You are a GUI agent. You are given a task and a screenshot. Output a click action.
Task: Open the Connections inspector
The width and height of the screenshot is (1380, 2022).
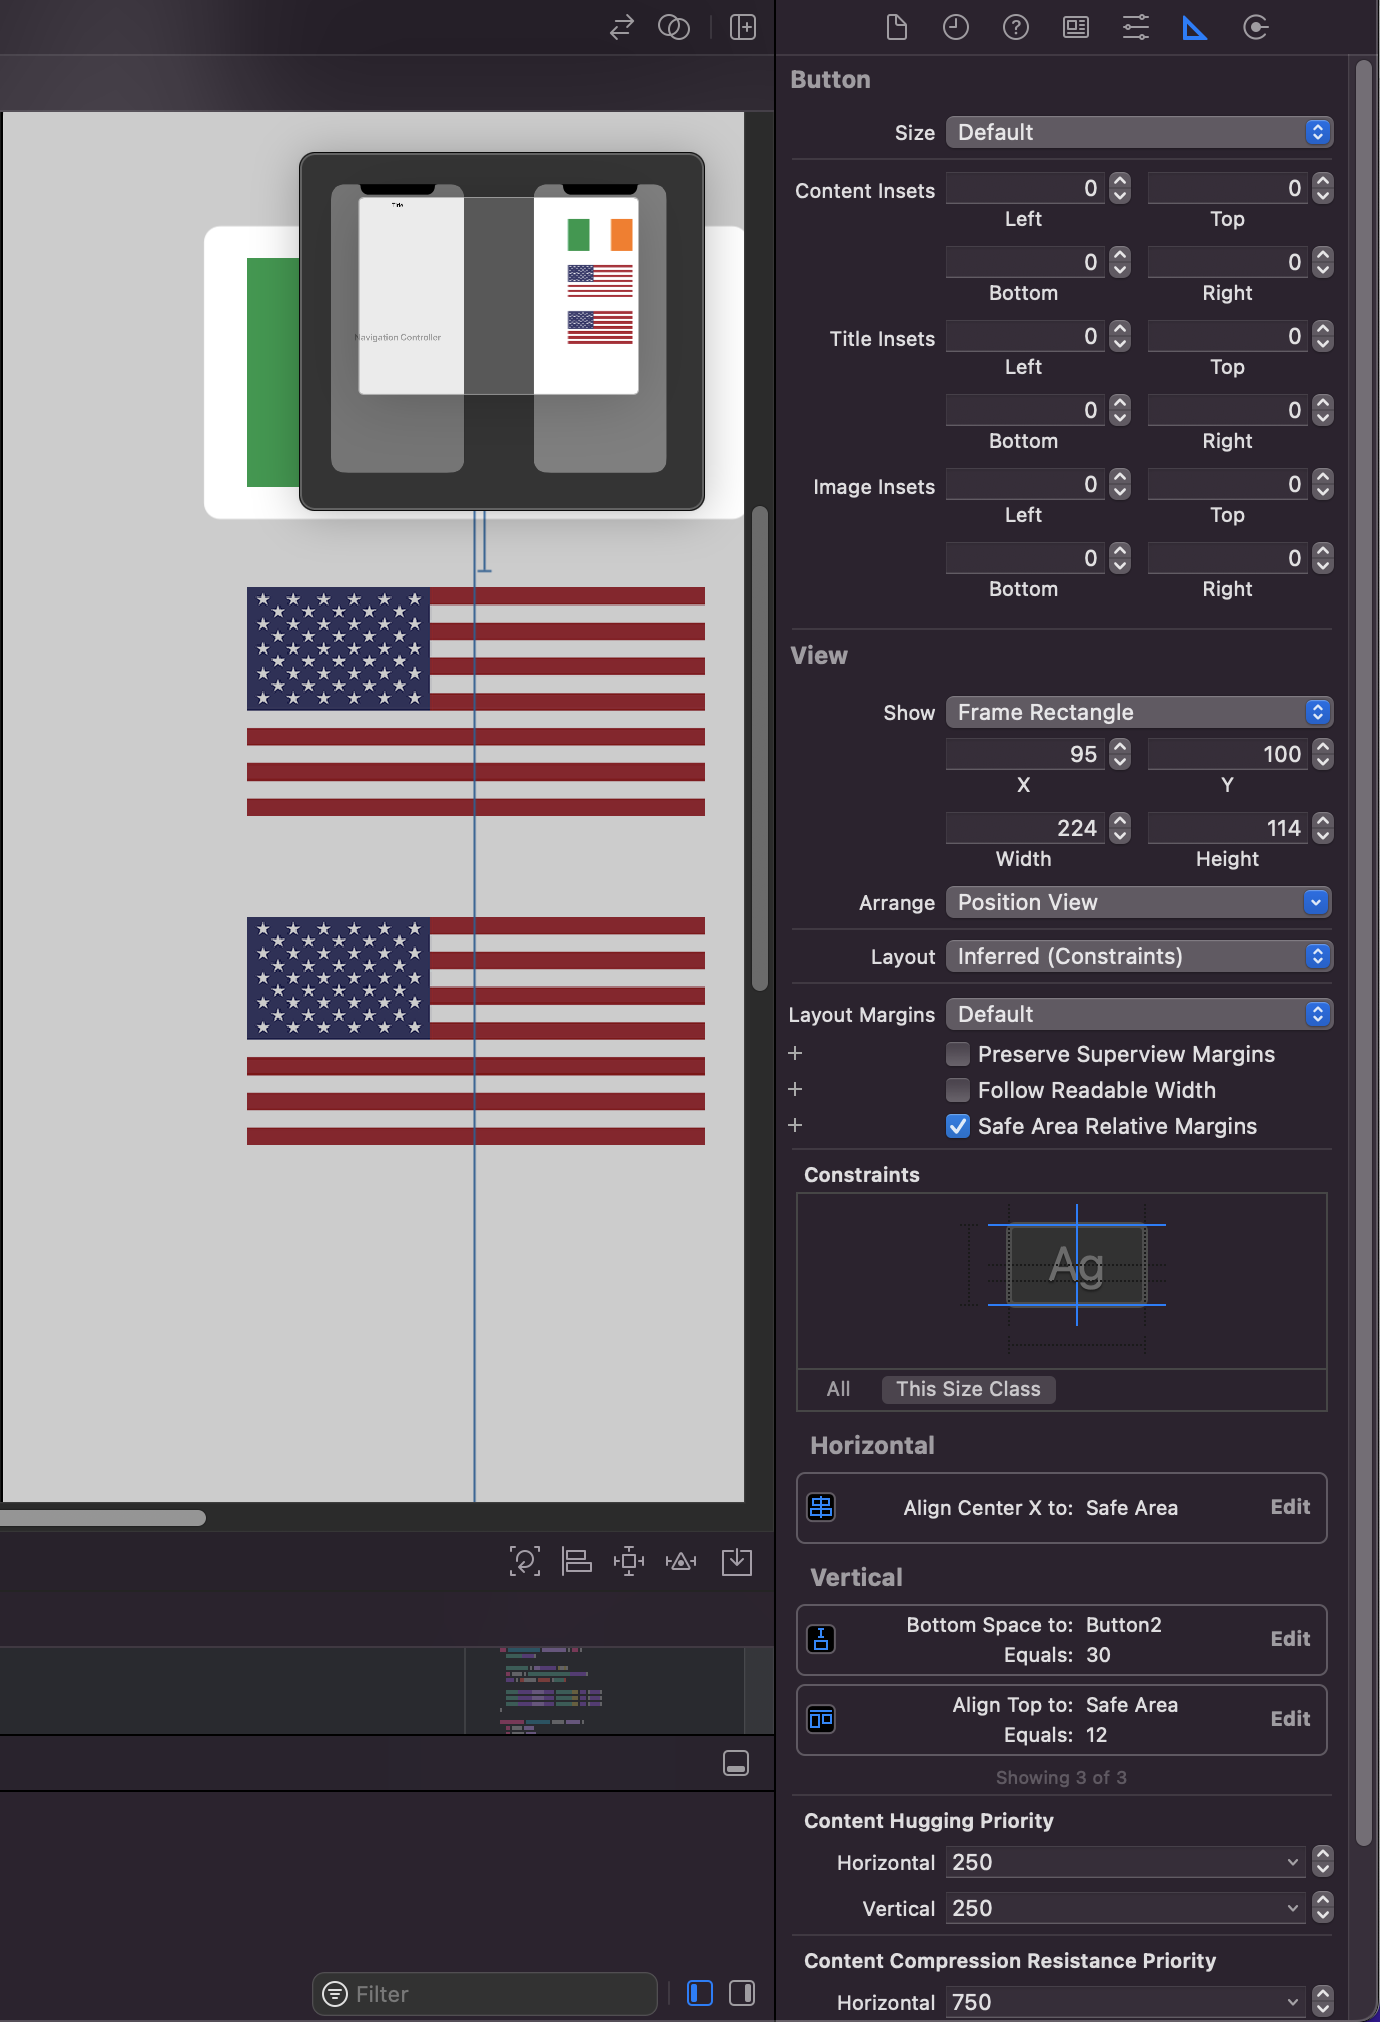pyautogui.click(x=1256, y=27)
